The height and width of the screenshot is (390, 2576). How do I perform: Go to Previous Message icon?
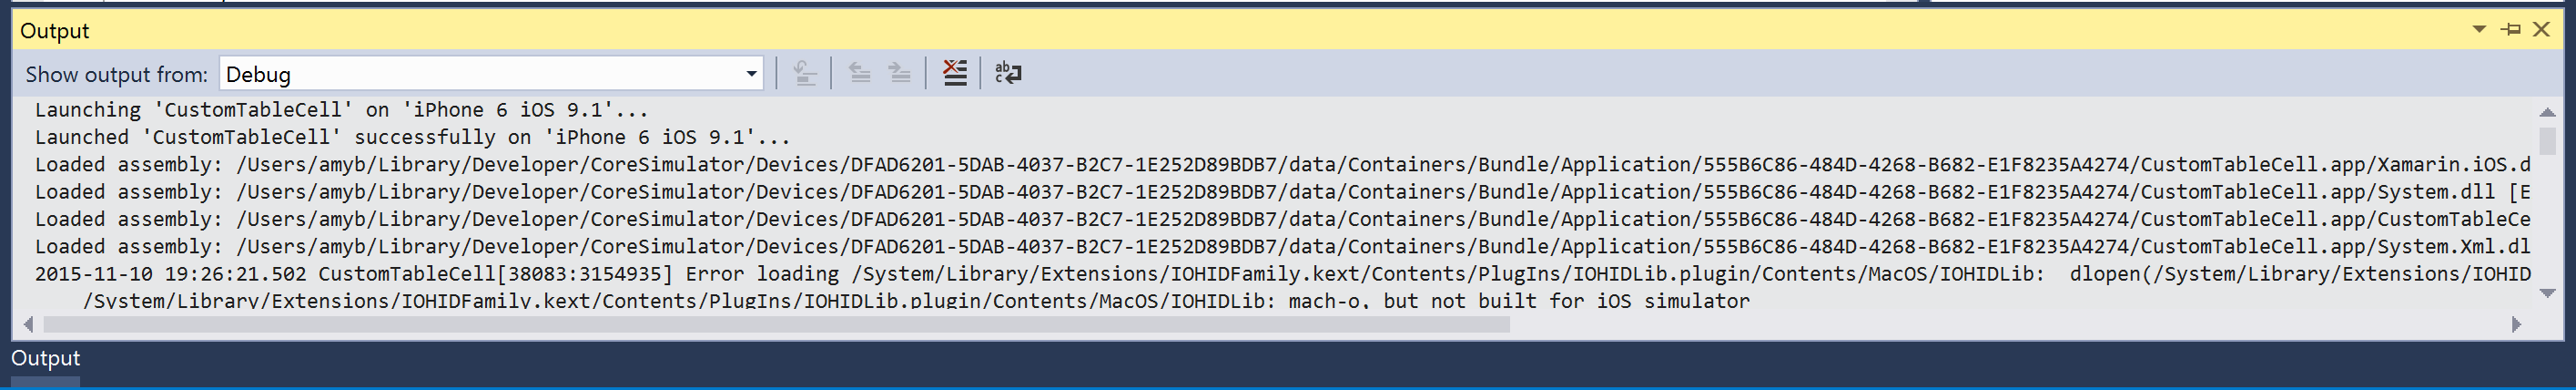pyautogui.click(x=859, y=73)
